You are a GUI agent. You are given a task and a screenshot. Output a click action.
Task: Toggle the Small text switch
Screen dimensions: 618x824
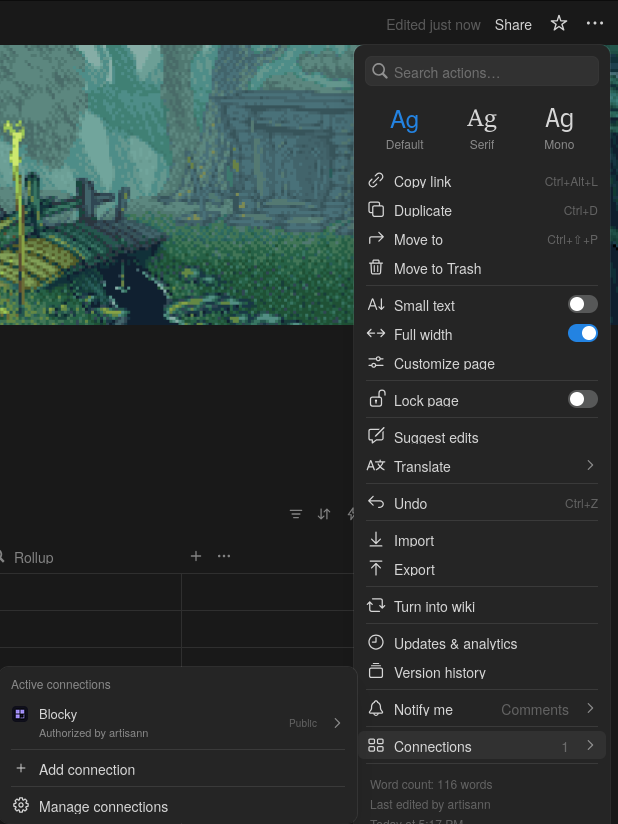coord(582,304)
